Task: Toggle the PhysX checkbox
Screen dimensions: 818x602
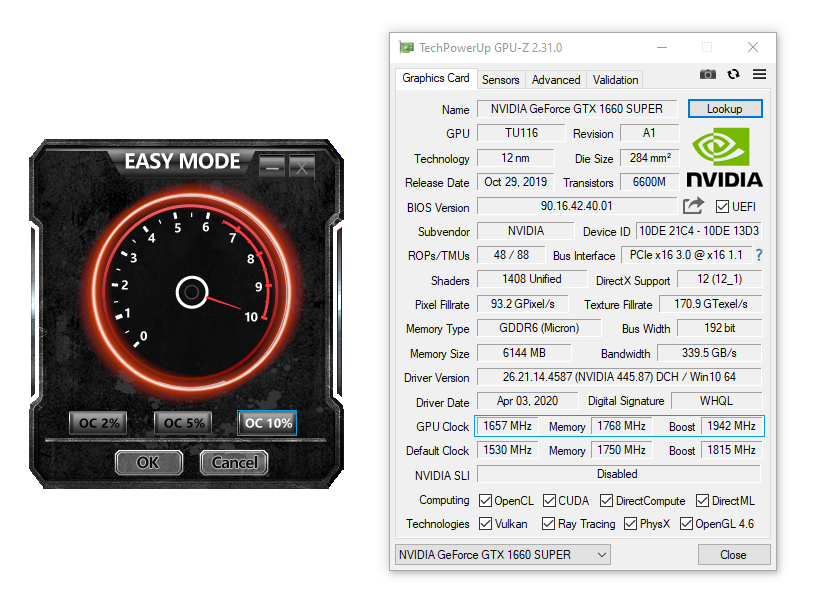Action: [630, 523]
